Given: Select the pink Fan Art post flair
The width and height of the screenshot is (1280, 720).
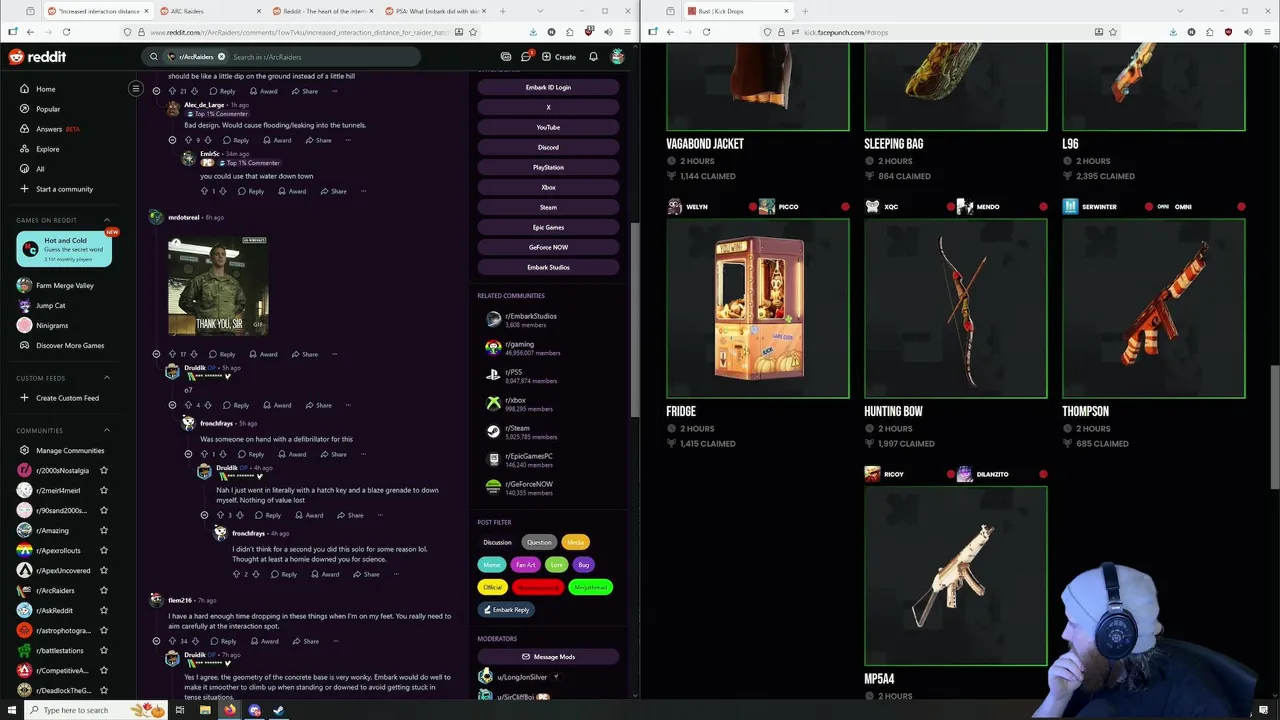Looking at the screenshot, I should click(525, 565).
